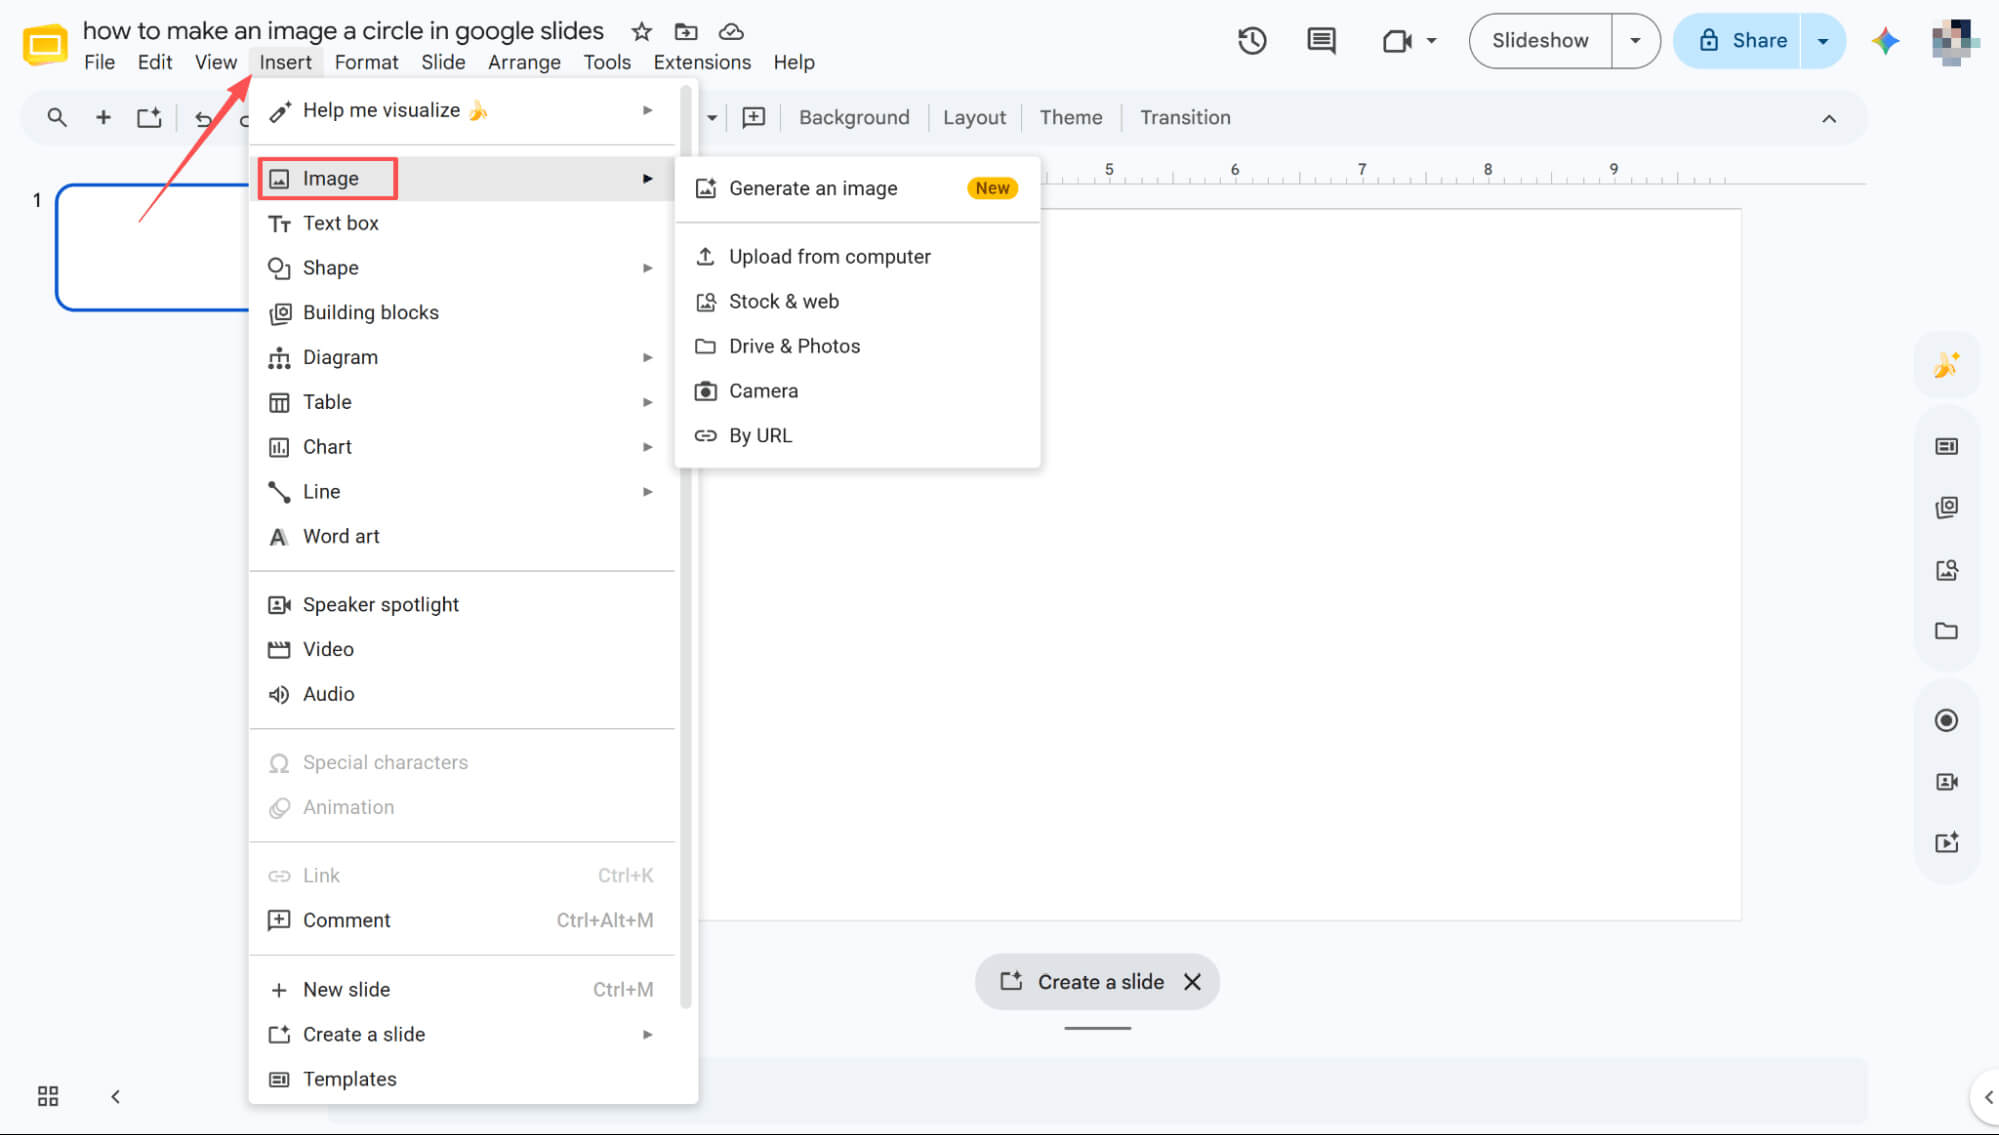This screenshot has width=1999, height=1135.
Task: Click the record side panel icon
Action: coord(1946,720)
